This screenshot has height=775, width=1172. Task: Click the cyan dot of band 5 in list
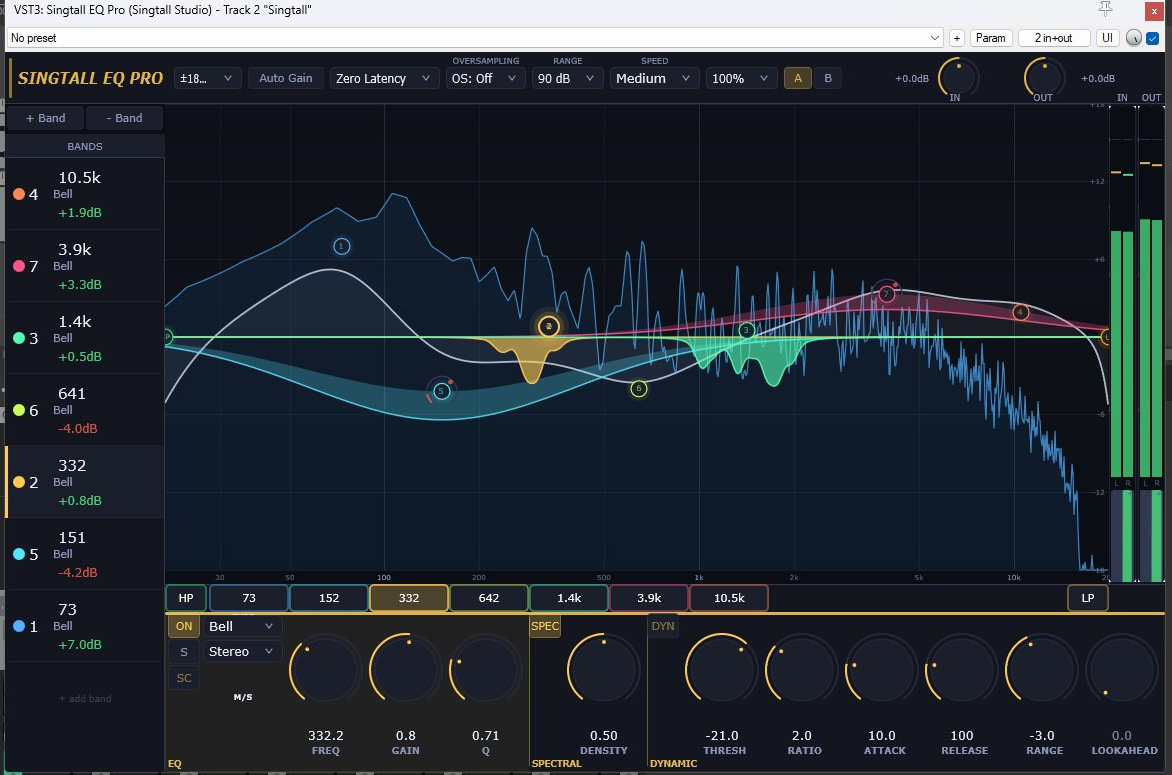(19, 554)
